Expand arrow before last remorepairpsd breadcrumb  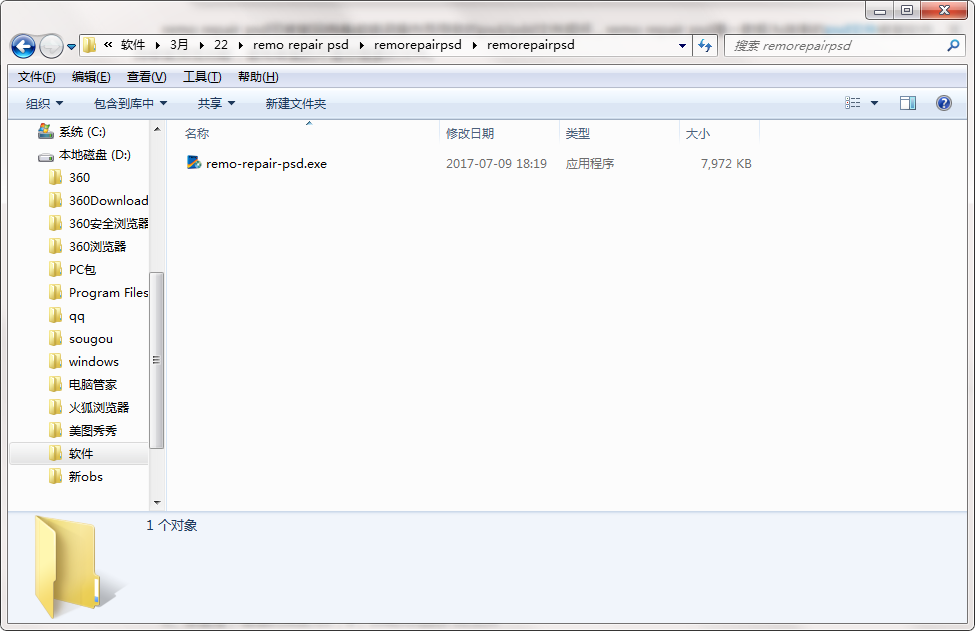[474, 45]
